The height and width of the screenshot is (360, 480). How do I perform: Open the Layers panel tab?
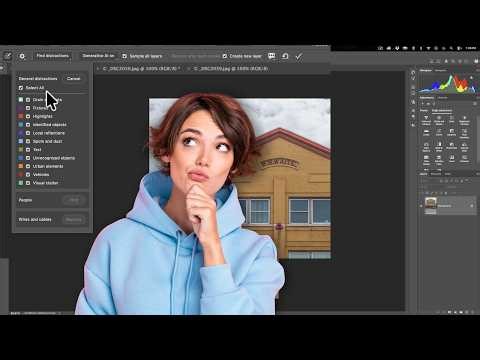click(x=423, y=174)
